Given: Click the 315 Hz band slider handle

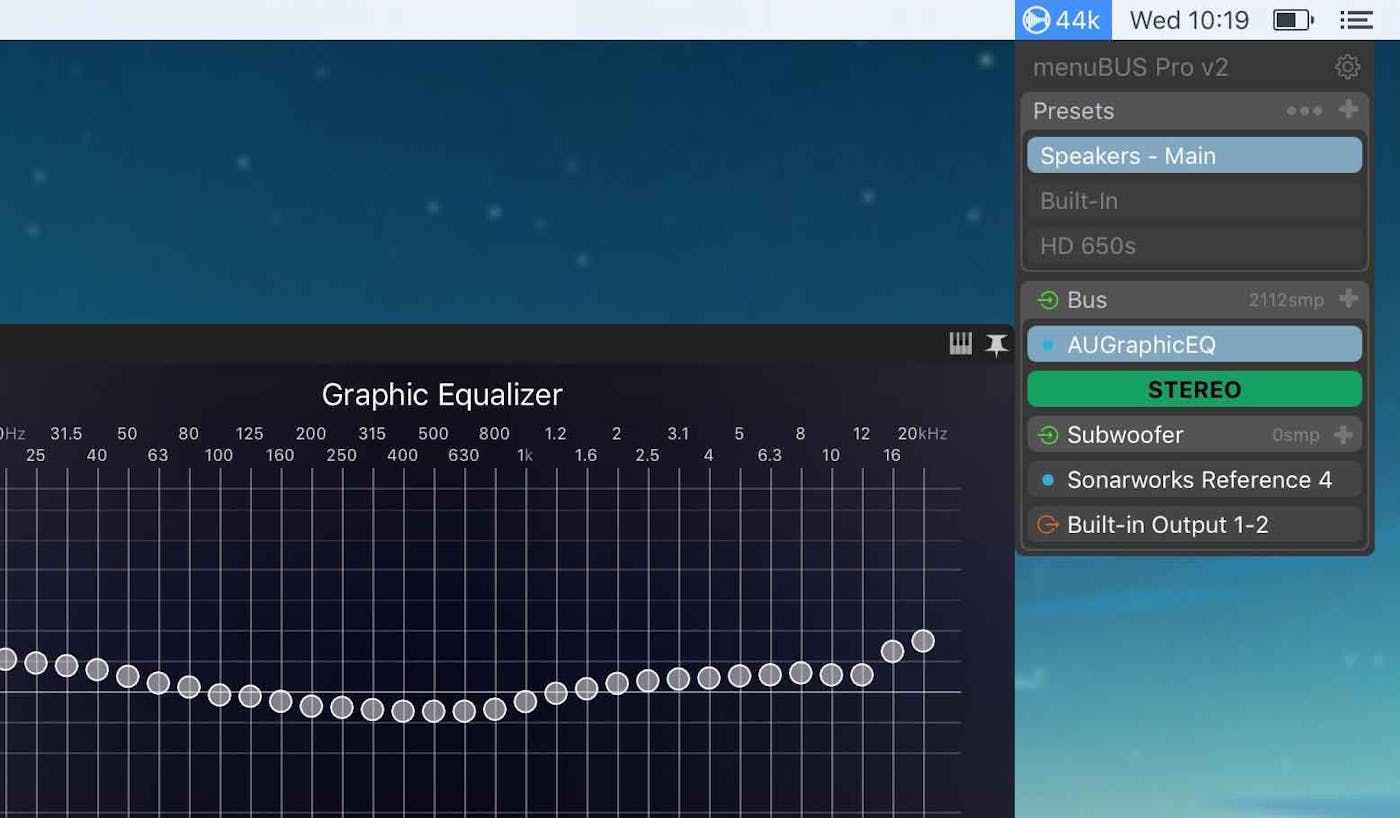Looking at the screenshot, I should point(372,709).
